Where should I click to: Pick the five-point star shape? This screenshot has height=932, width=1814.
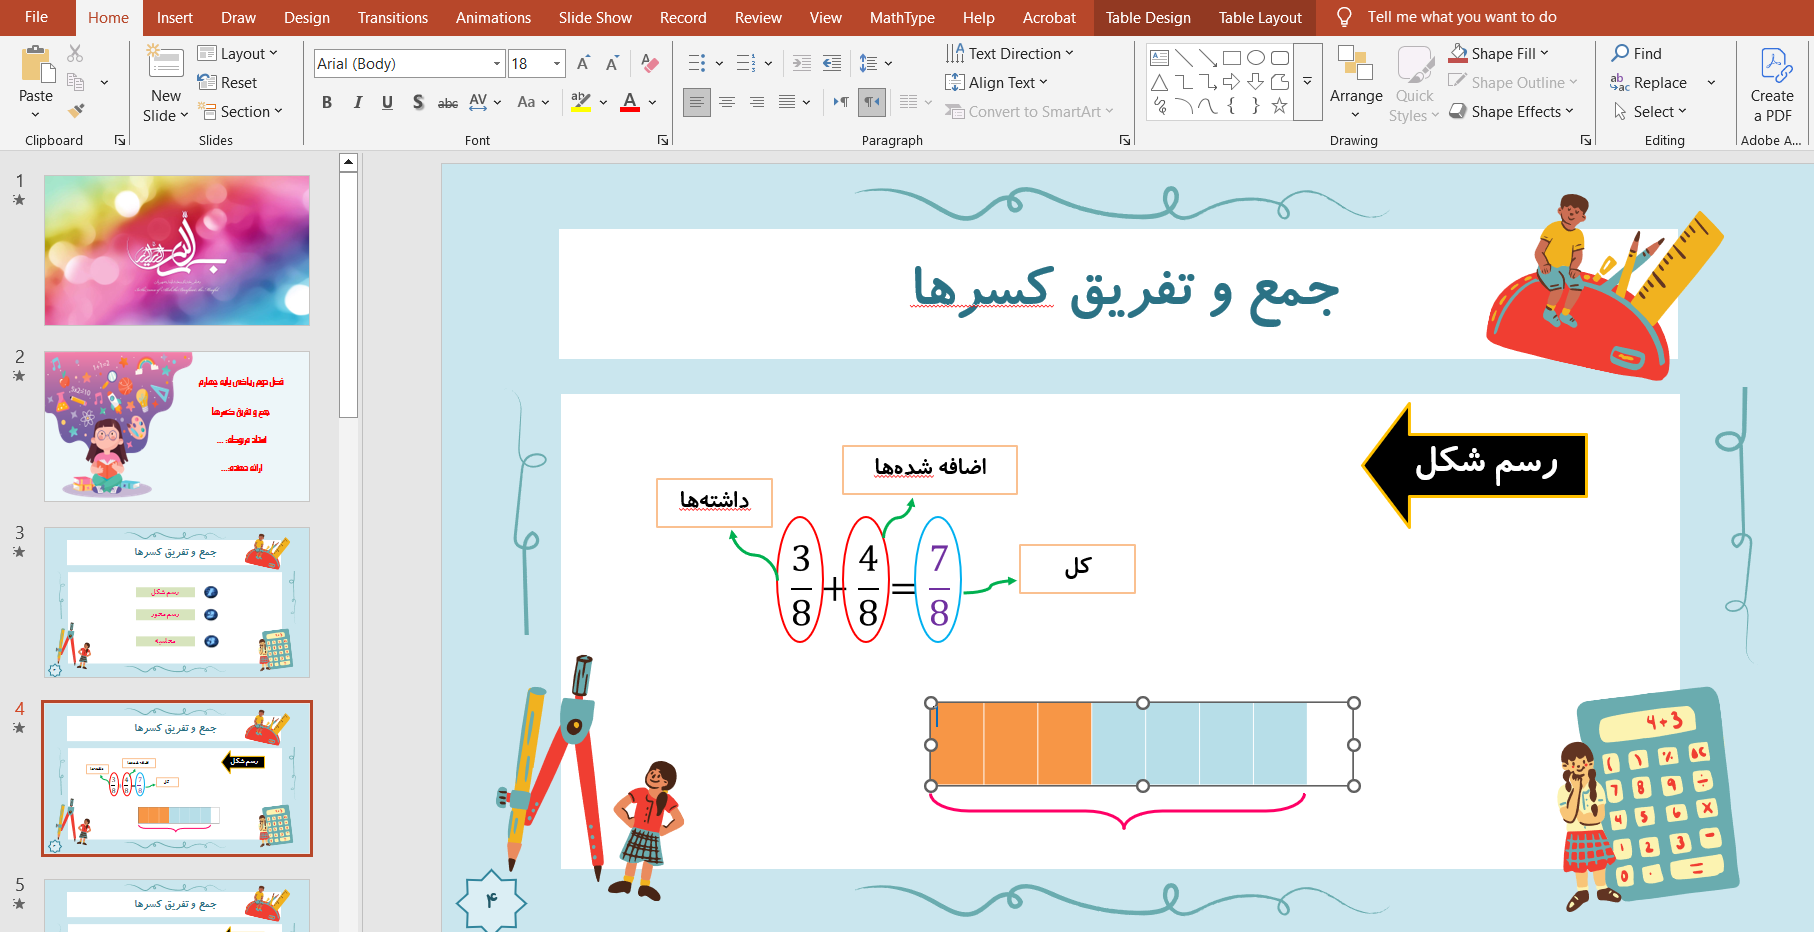1279,106
